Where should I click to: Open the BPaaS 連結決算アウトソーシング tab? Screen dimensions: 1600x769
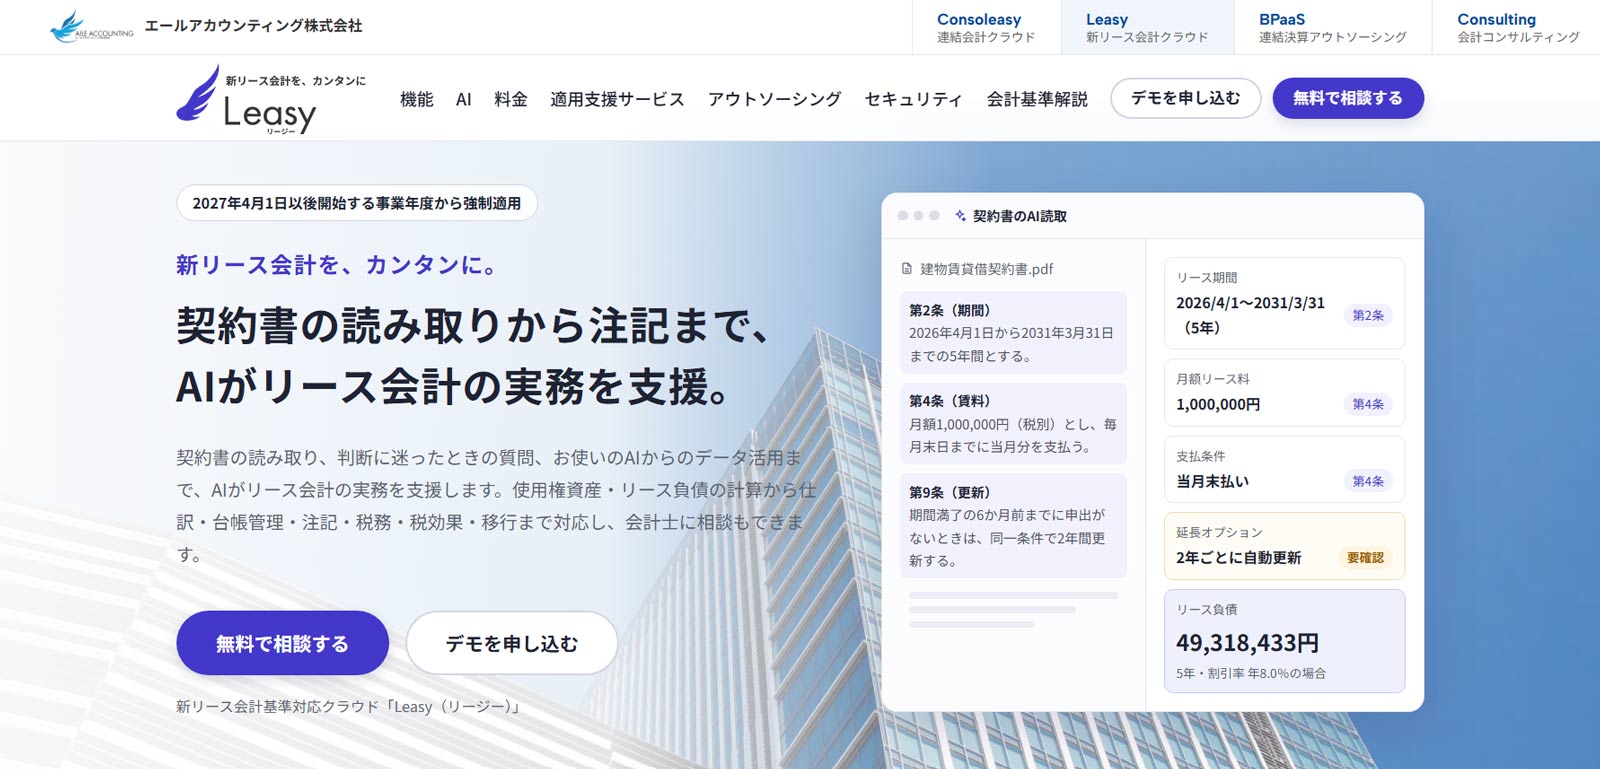(1332, 27)
